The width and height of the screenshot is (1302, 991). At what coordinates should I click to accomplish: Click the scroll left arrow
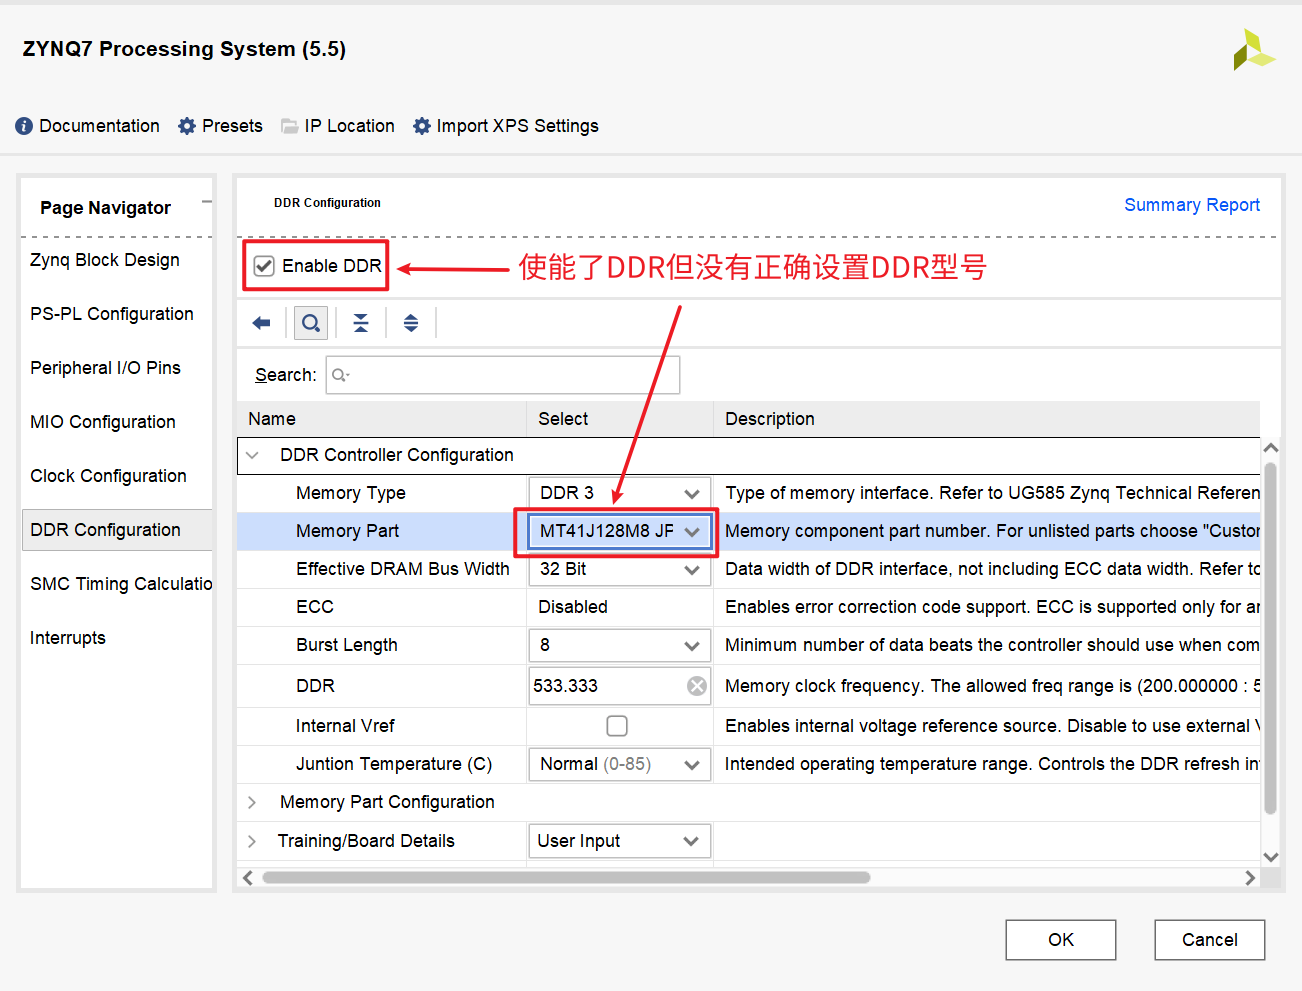tap(248, 878)
